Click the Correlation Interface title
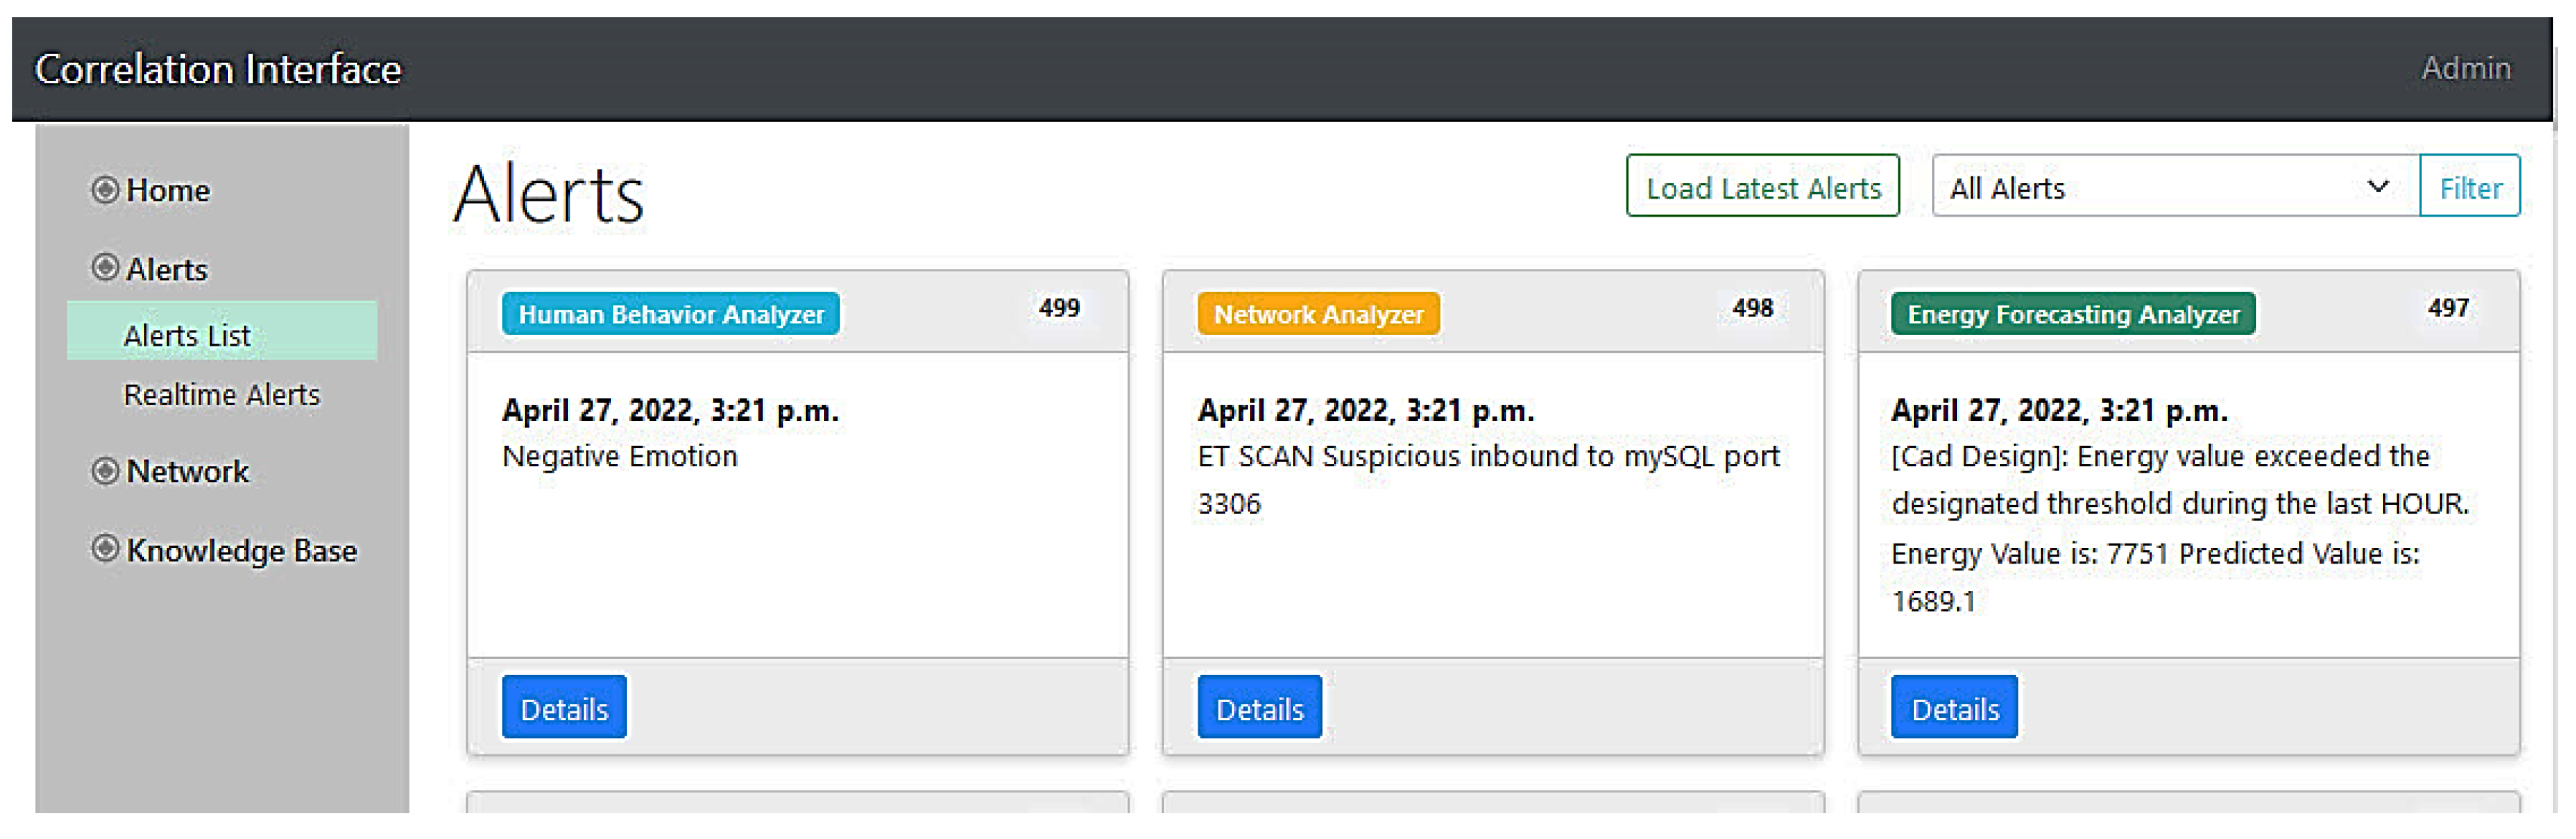This screenshot has height=839, width=2576. pyautogui.click(x=218, y=69)
